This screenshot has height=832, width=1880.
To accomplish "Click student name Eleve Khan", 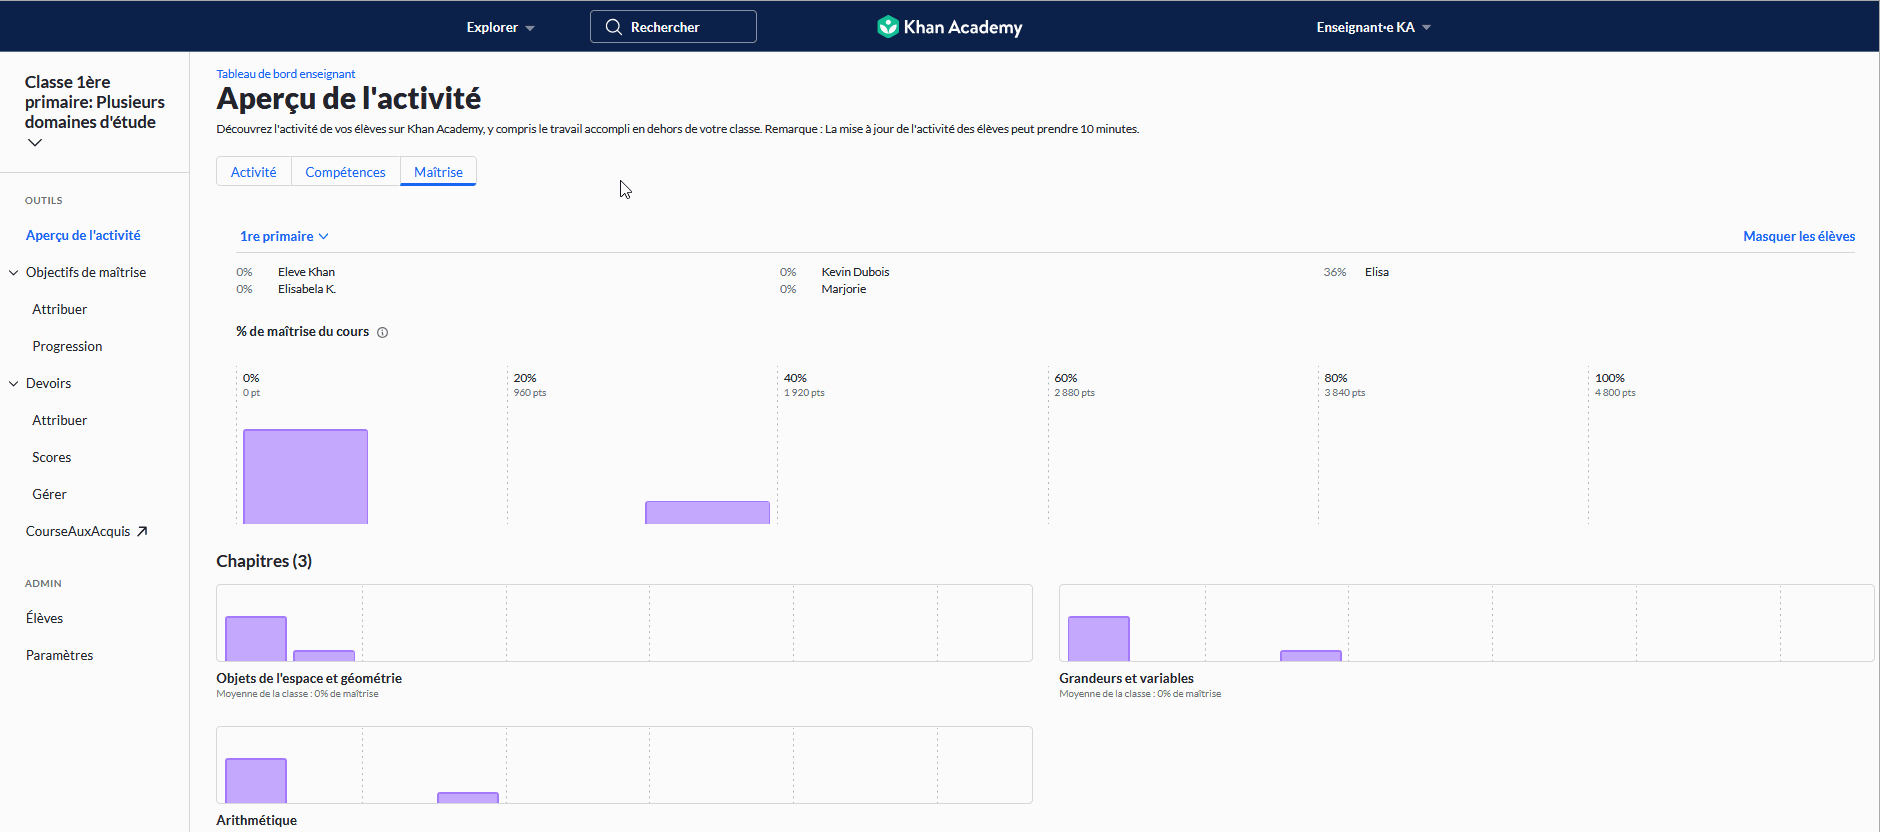I will 307,272.
